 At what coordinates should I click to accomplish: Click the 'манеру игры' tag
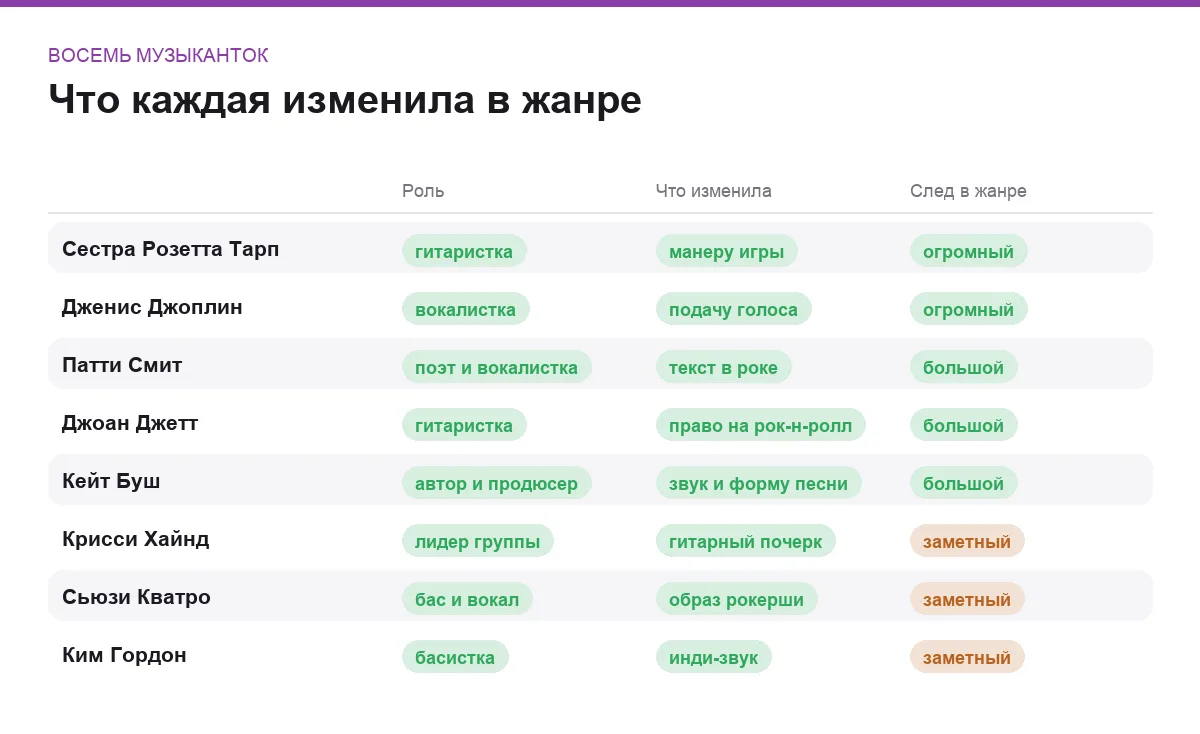pos(727,251)
